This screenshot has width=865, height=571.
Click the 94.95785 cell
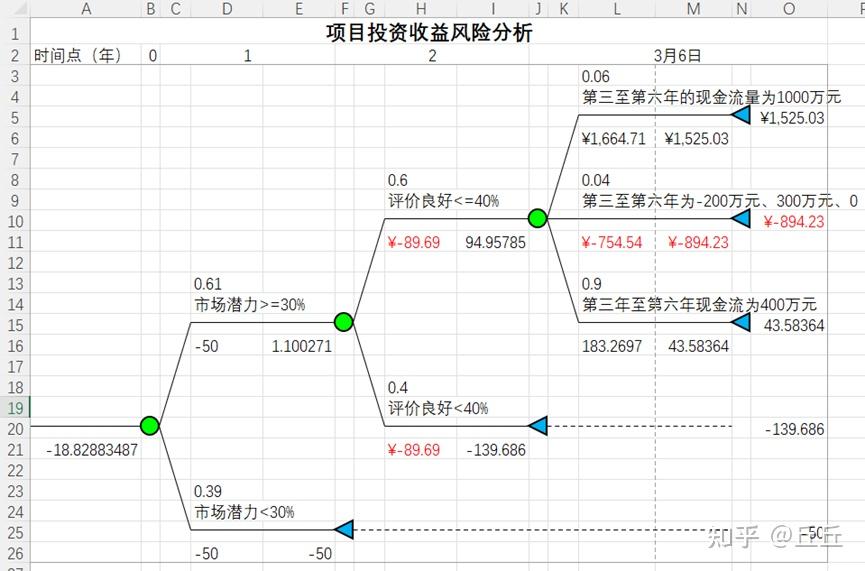pyautogui.click(x=495, y=242)
